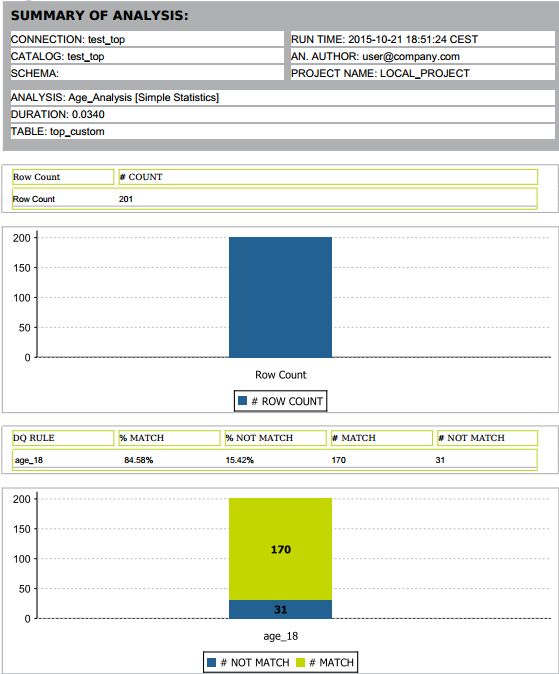
Task: Click the # ROW COUNT legend text
Action: pos(287,401)
